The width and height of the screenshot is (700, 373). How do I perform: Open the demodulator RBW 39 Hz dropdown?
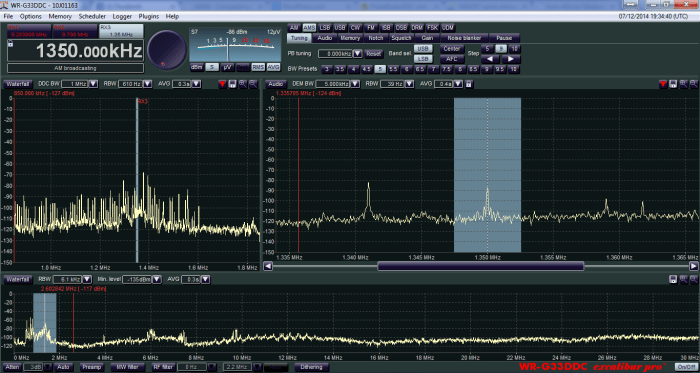tap(410, 84)
